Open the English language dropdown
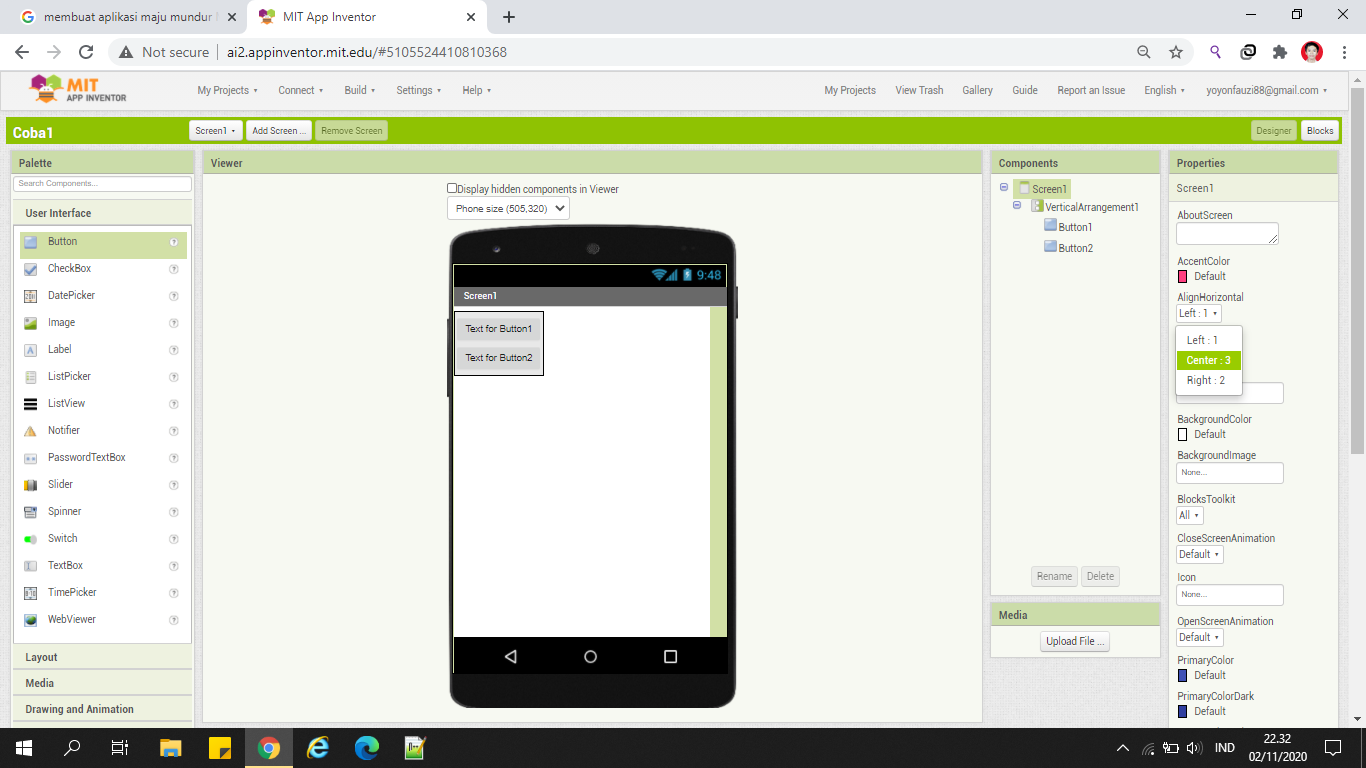The width and height of the screenshot is (1366, 768). [x=1164, y=90]
